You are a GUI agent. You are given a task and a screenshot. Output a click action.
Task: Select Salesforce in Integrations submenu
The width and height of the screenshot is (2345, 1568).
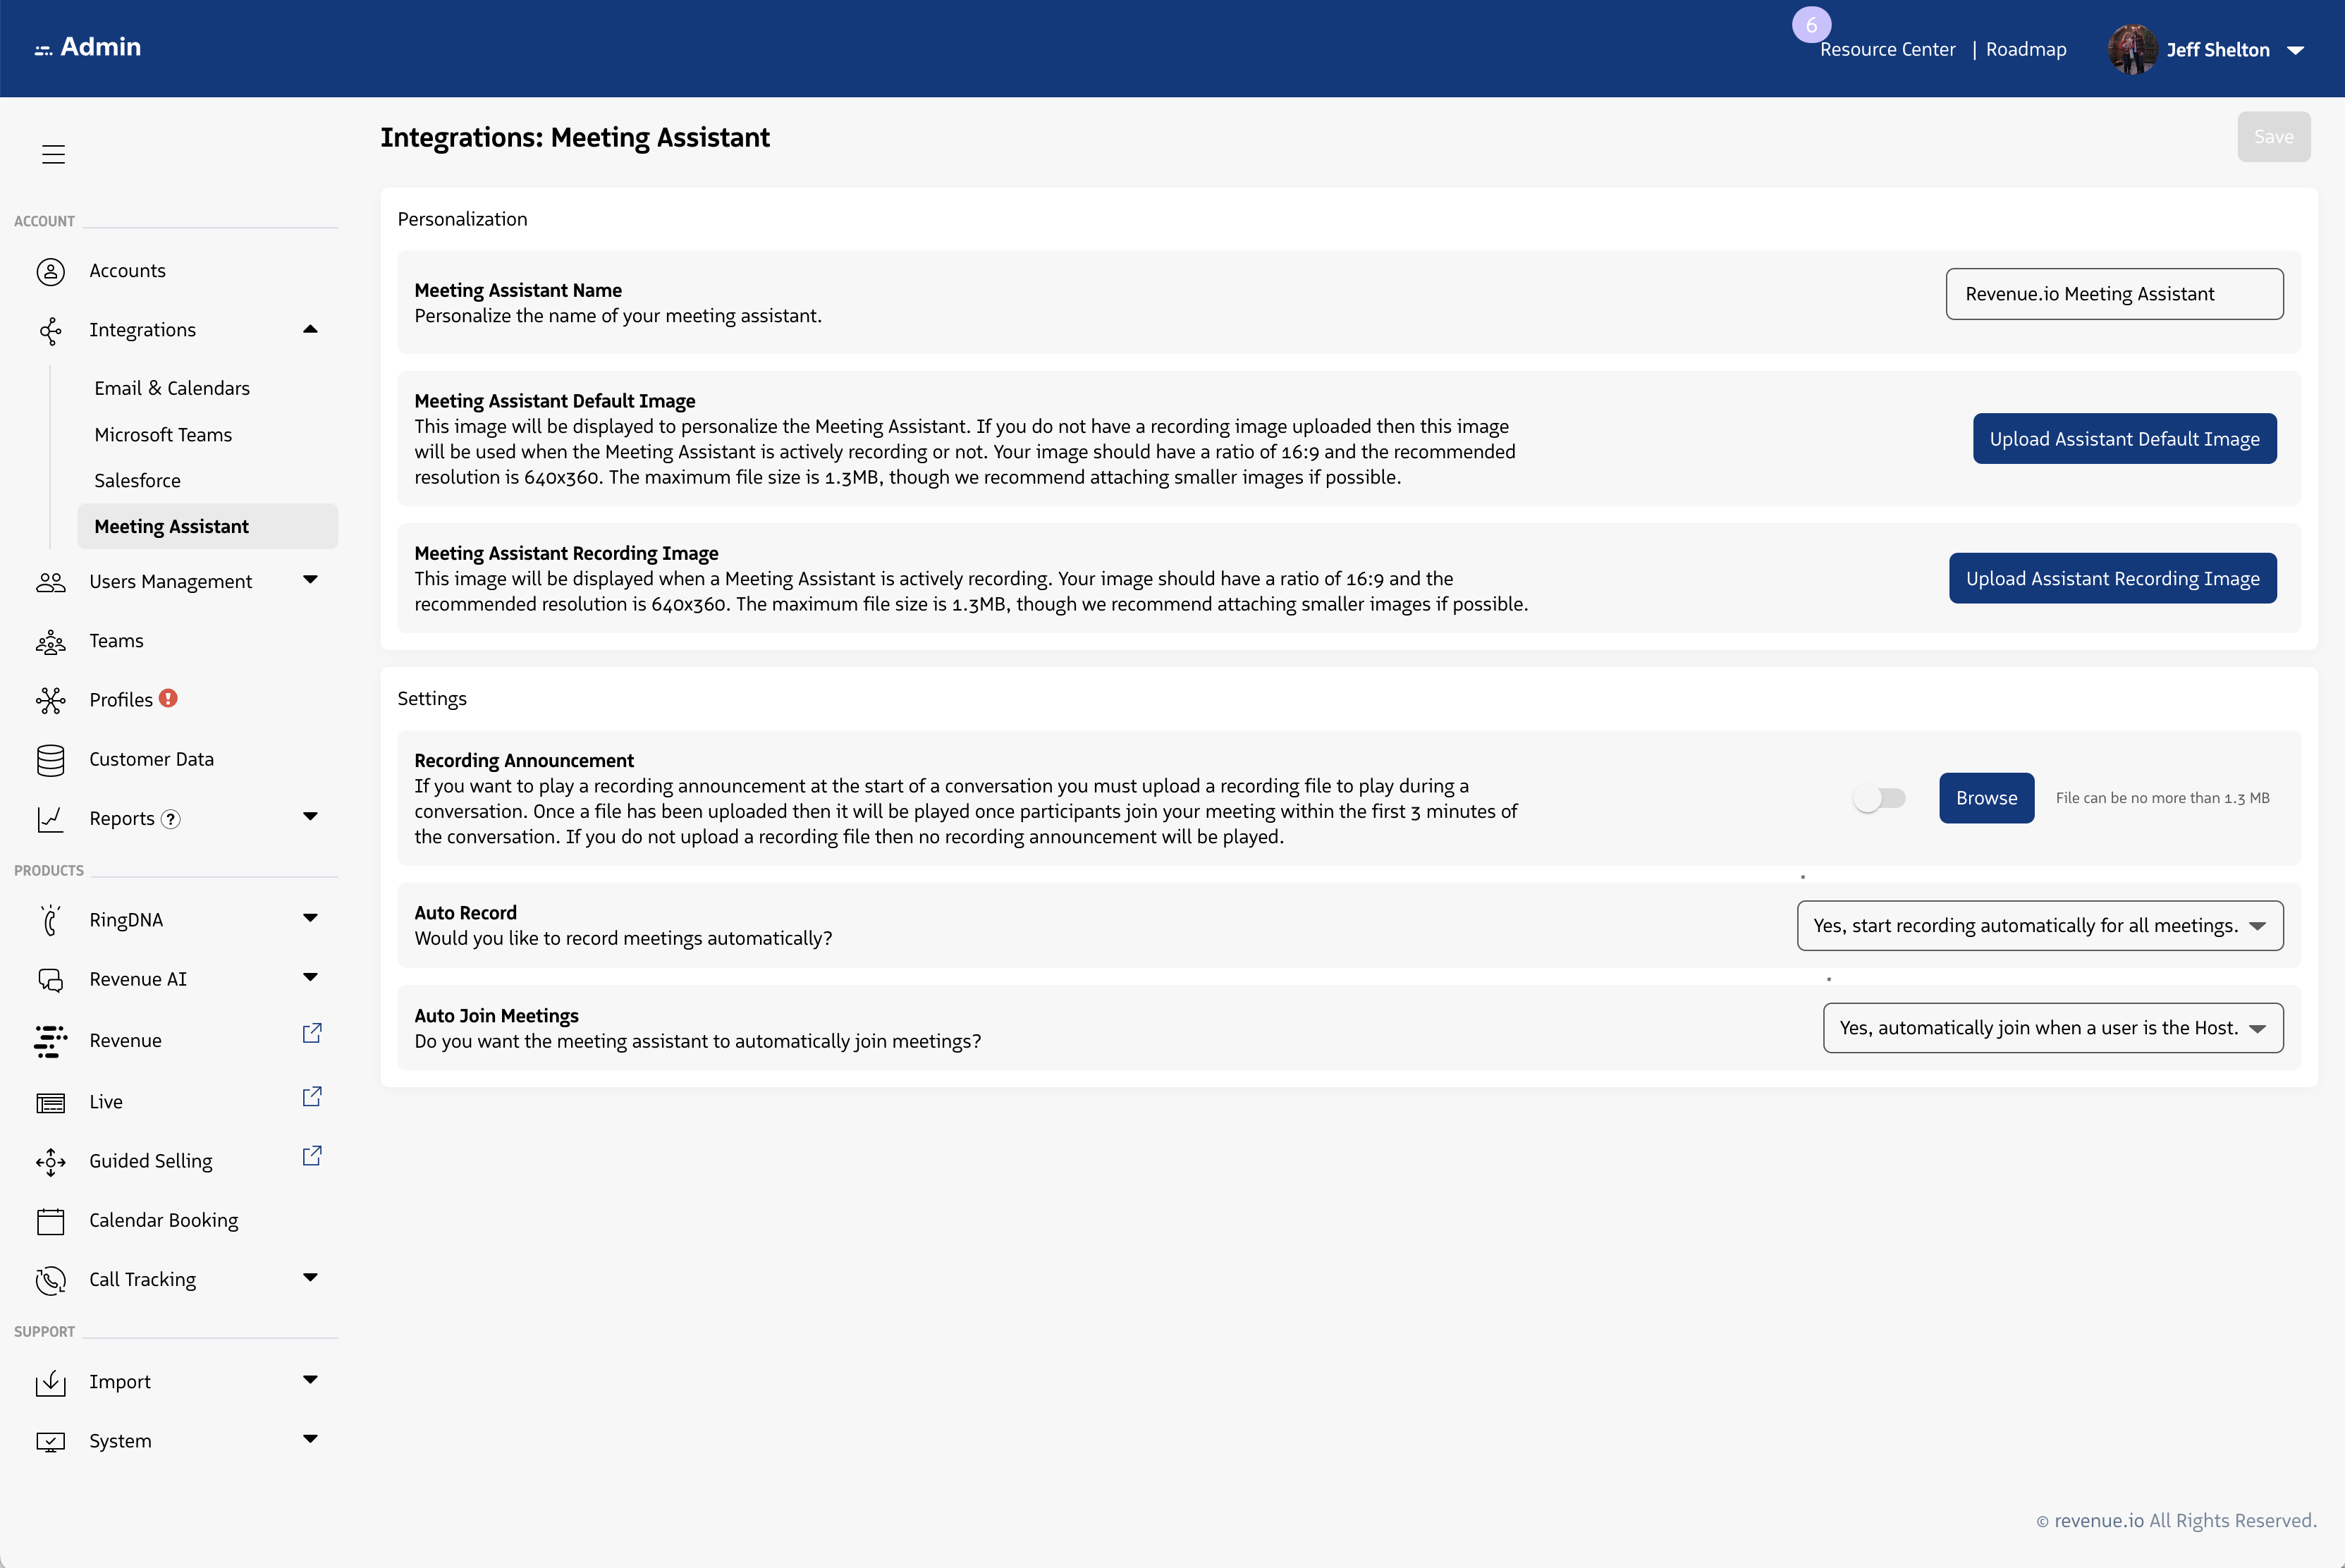138,480
